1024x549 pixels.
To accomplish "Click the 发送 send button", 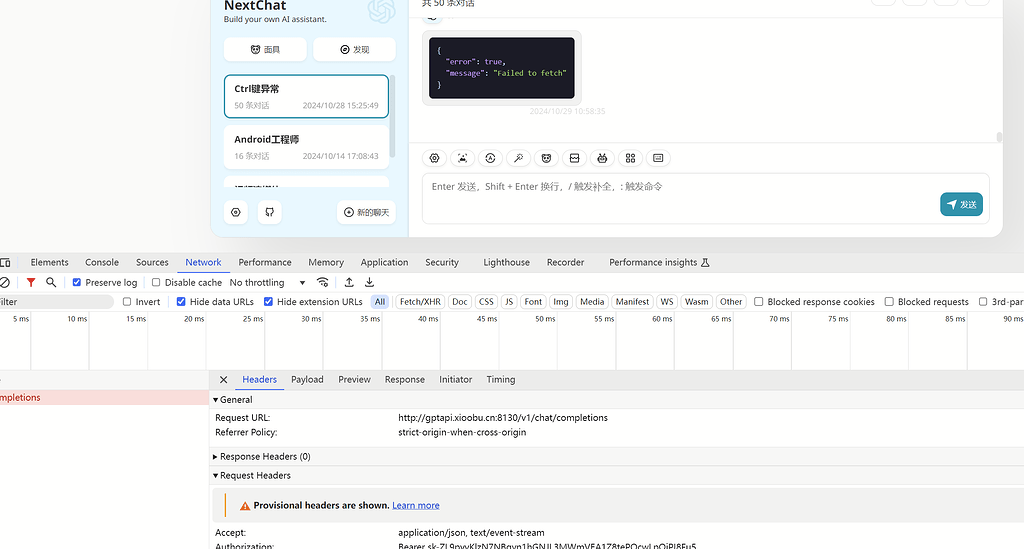I will click(x=961, y=204).
